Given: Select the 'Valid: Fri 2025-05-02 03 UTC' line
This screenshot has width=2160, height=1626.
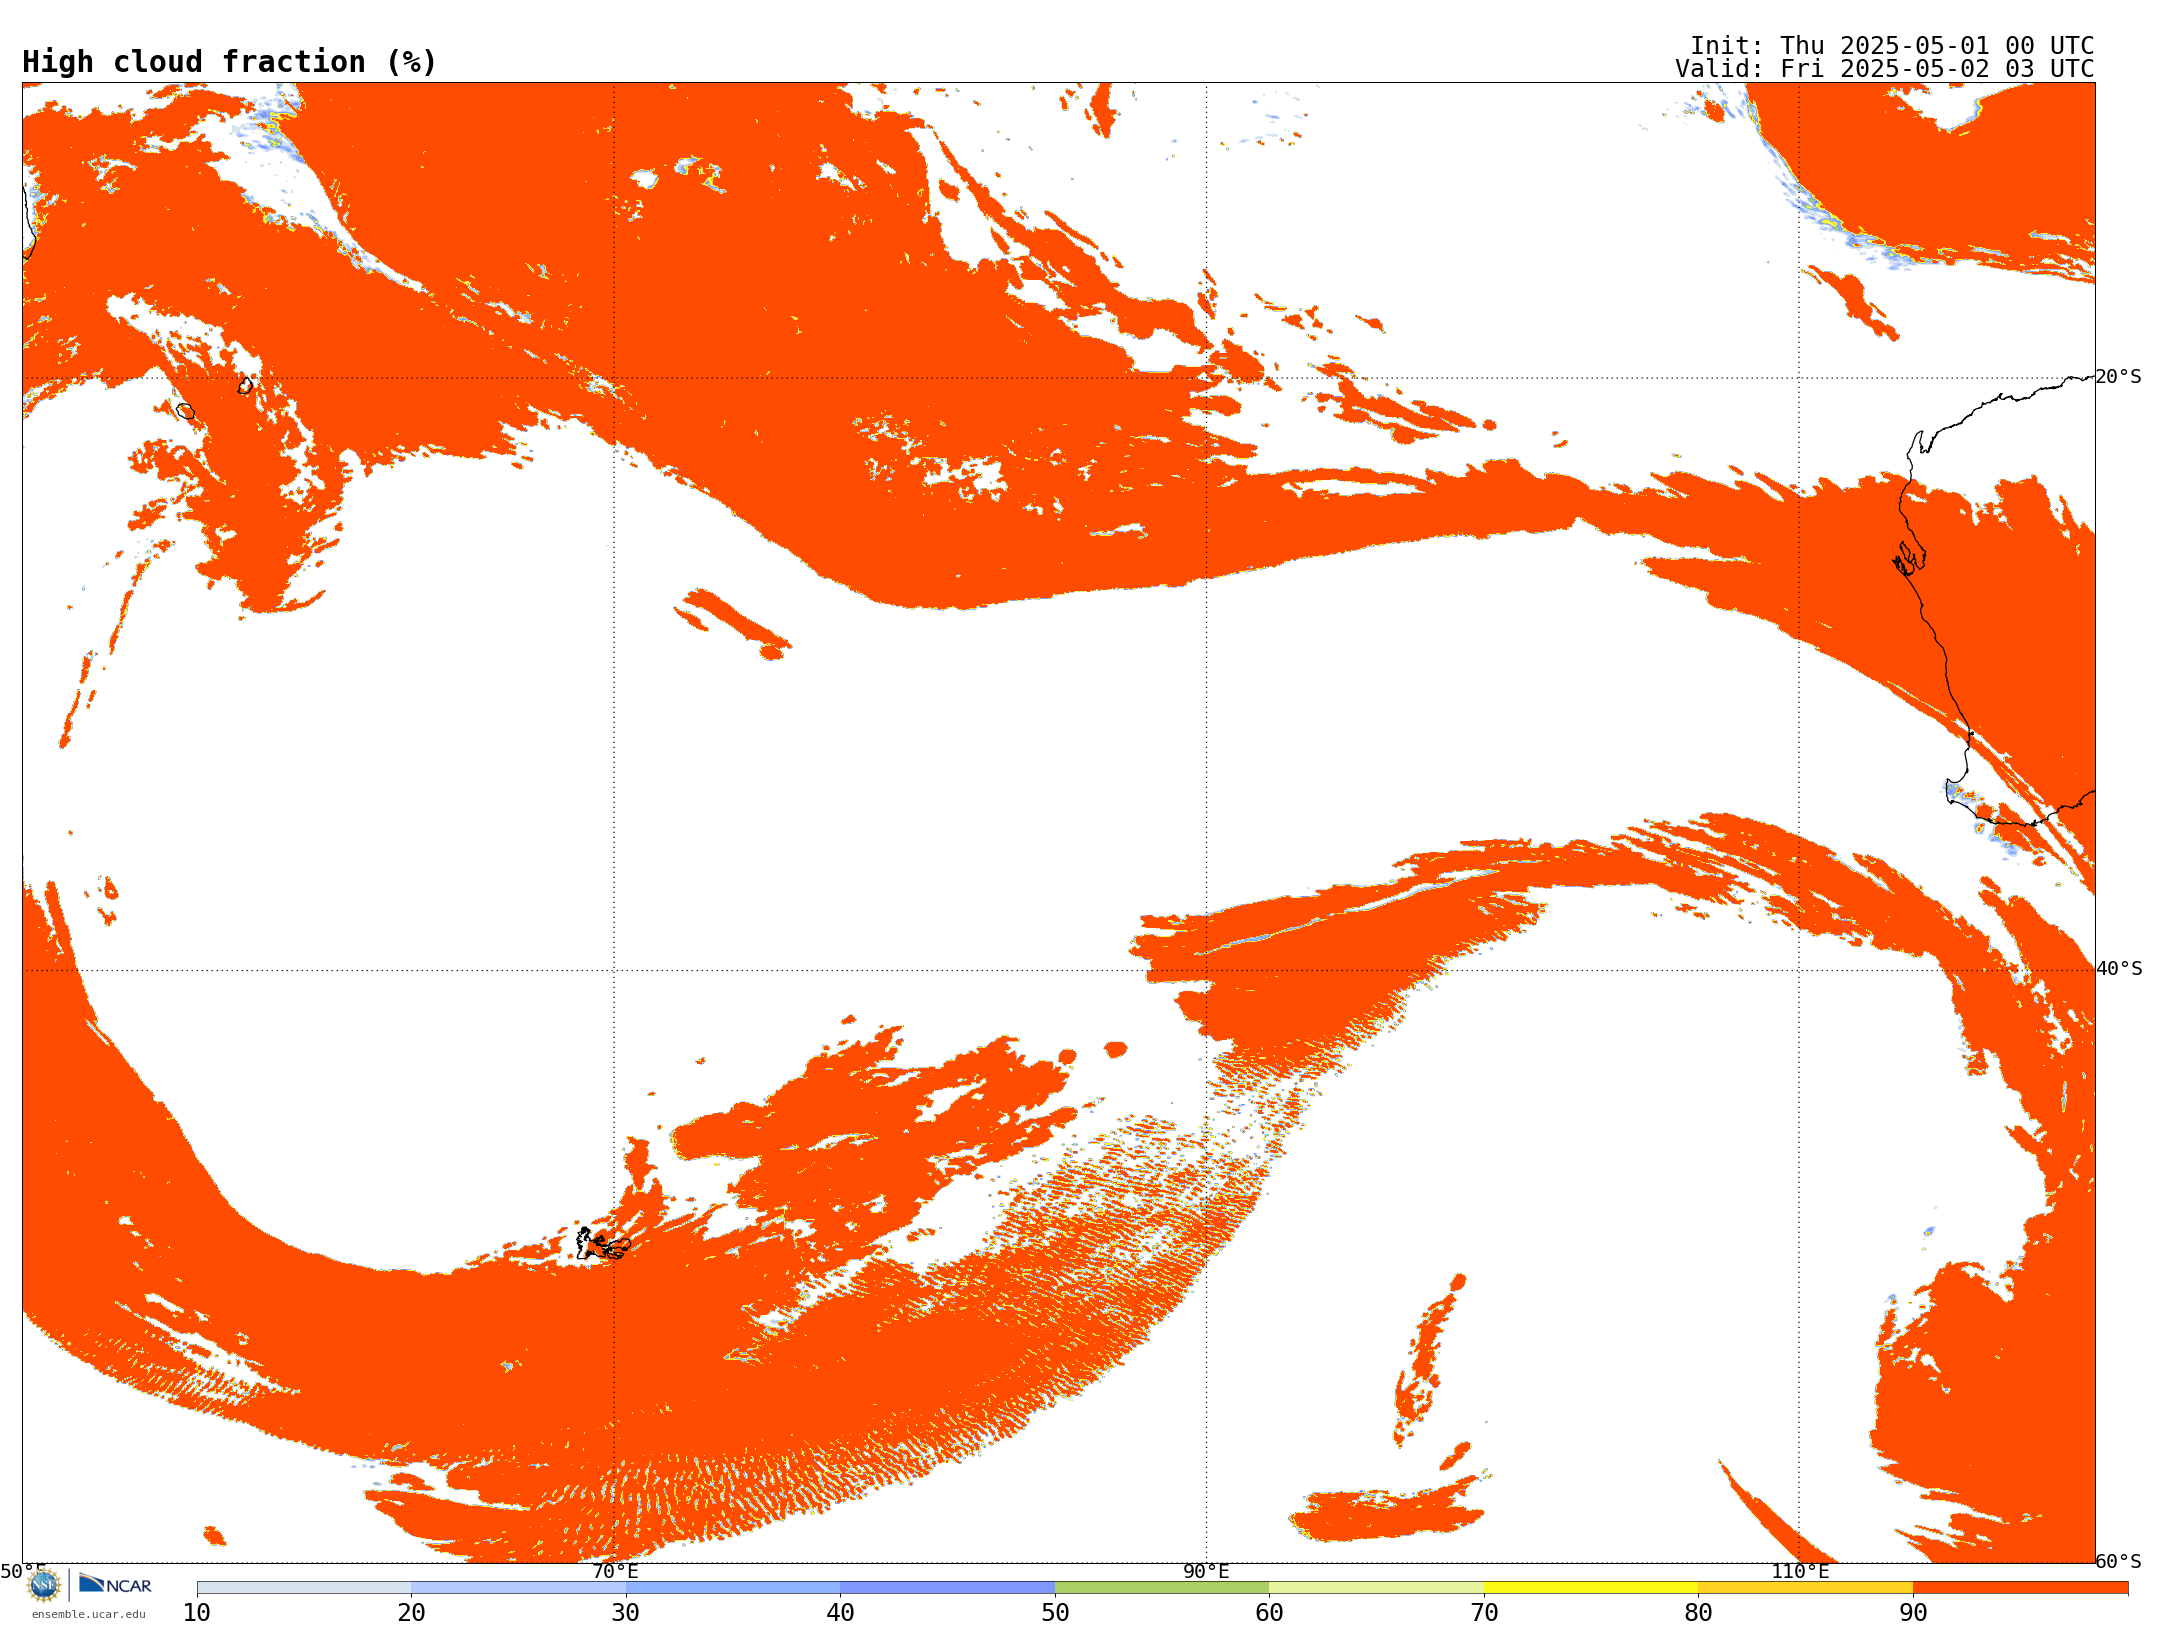Looking at the screenshot, I should click(x=1884, y=69).
